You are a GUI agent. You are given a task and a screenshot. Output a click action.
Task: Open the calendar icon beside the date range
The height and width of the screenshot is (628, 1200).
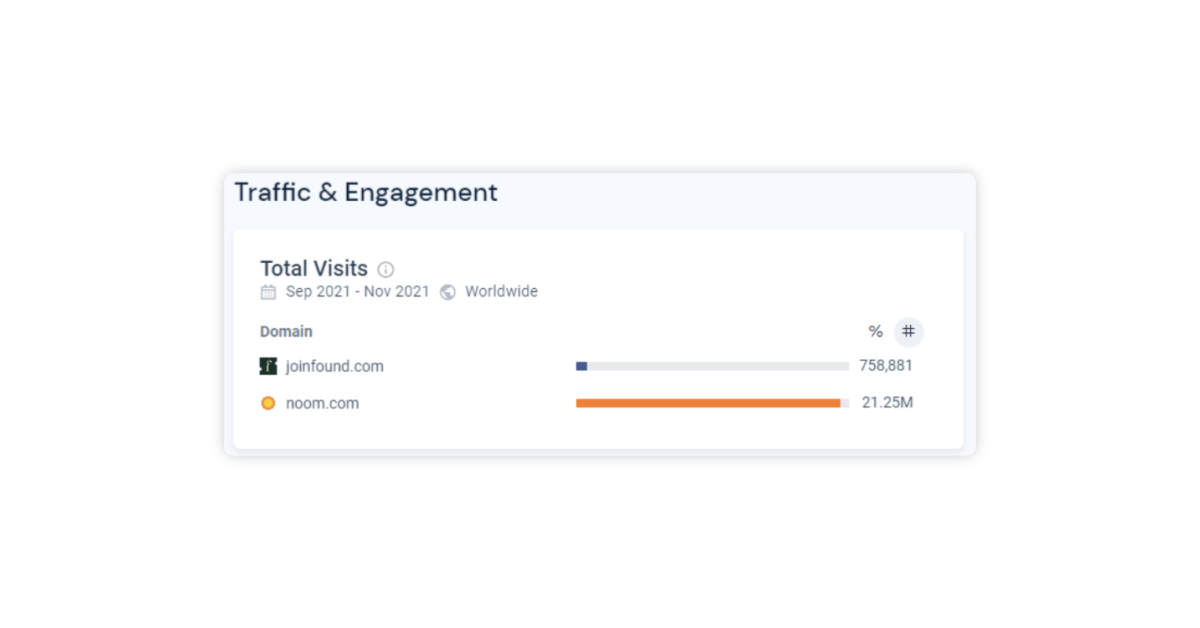click(x=267, y=291)
